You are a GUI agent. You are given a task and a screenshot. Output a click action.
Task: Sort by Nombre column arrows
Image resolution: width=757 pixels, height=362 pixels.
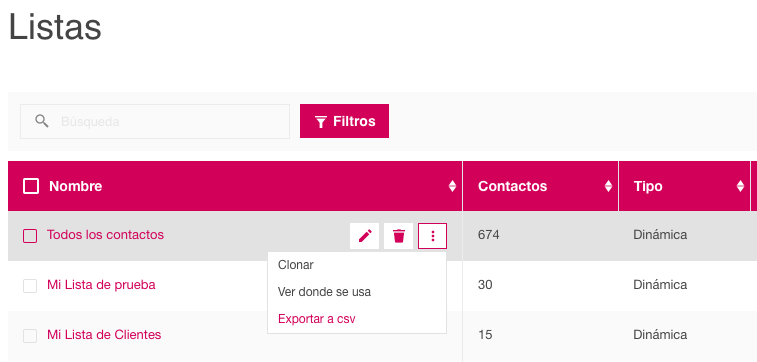click(452, 186)
